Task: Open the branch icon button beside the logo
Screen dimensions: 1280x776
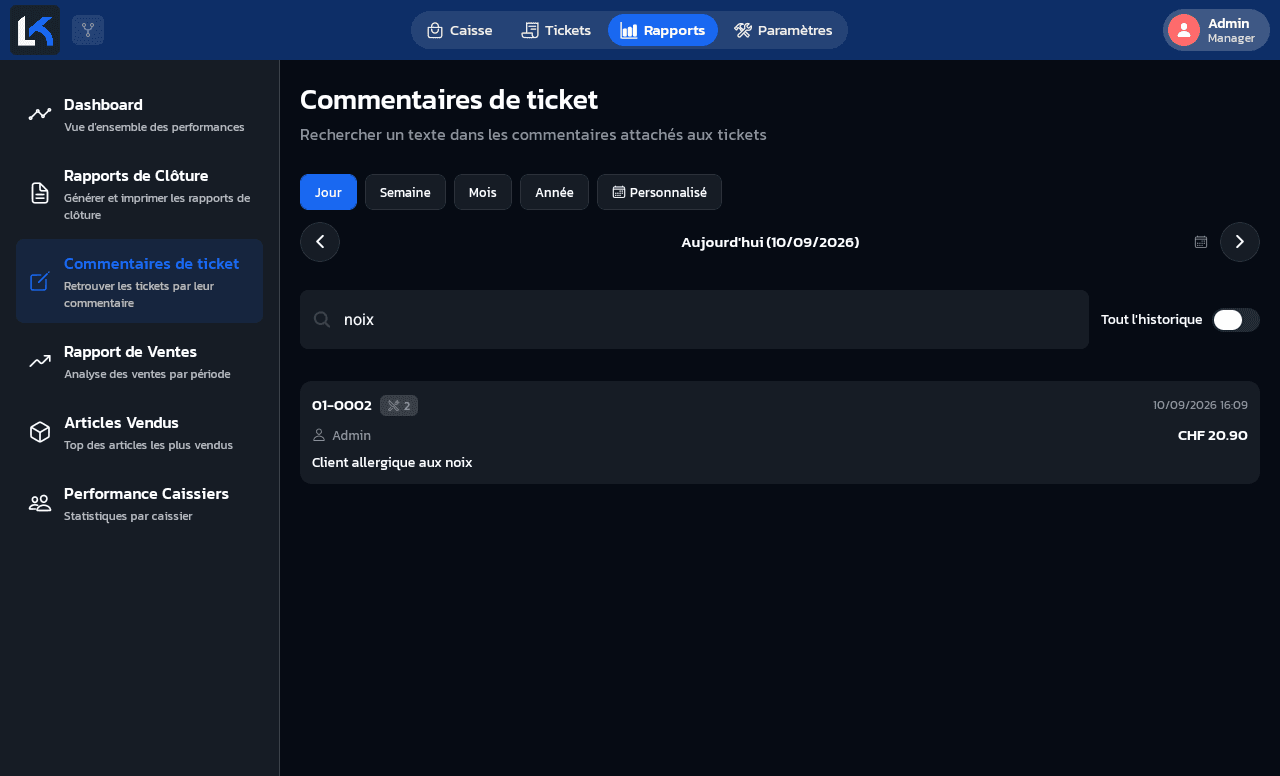Action: click(88, 30)
